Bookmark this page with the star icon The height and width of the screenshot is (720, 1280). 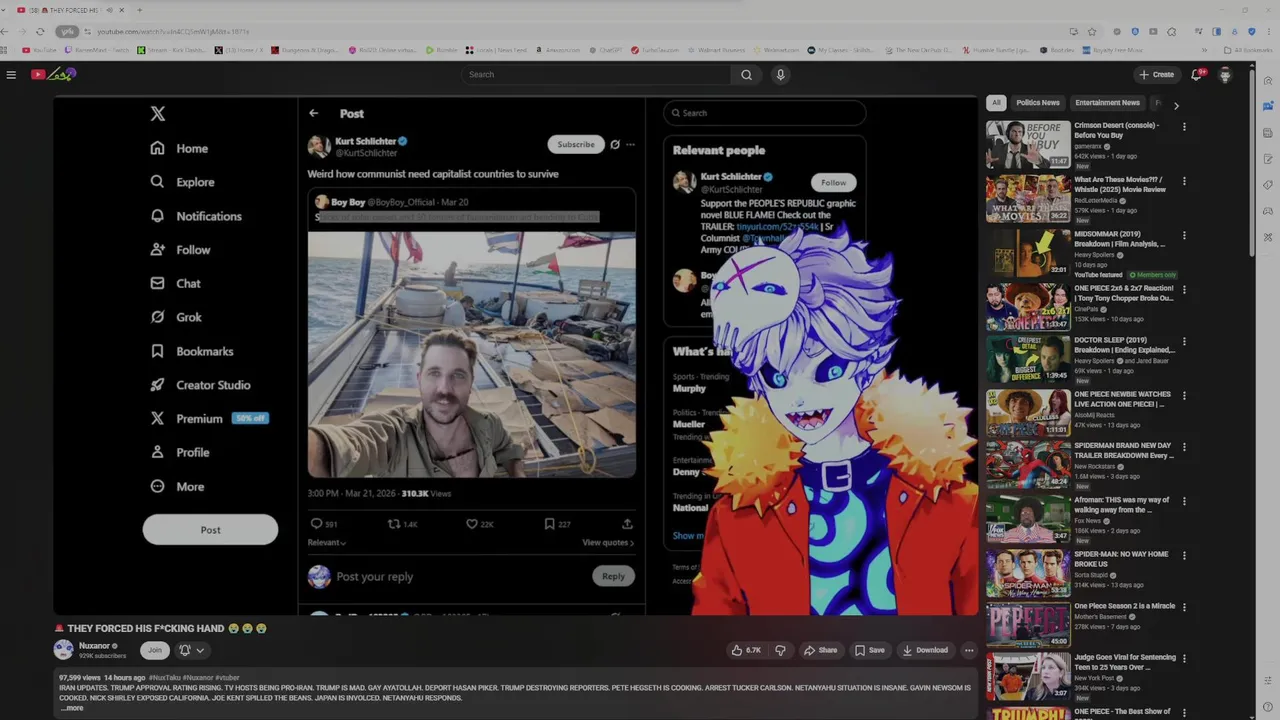point(1092,31)
